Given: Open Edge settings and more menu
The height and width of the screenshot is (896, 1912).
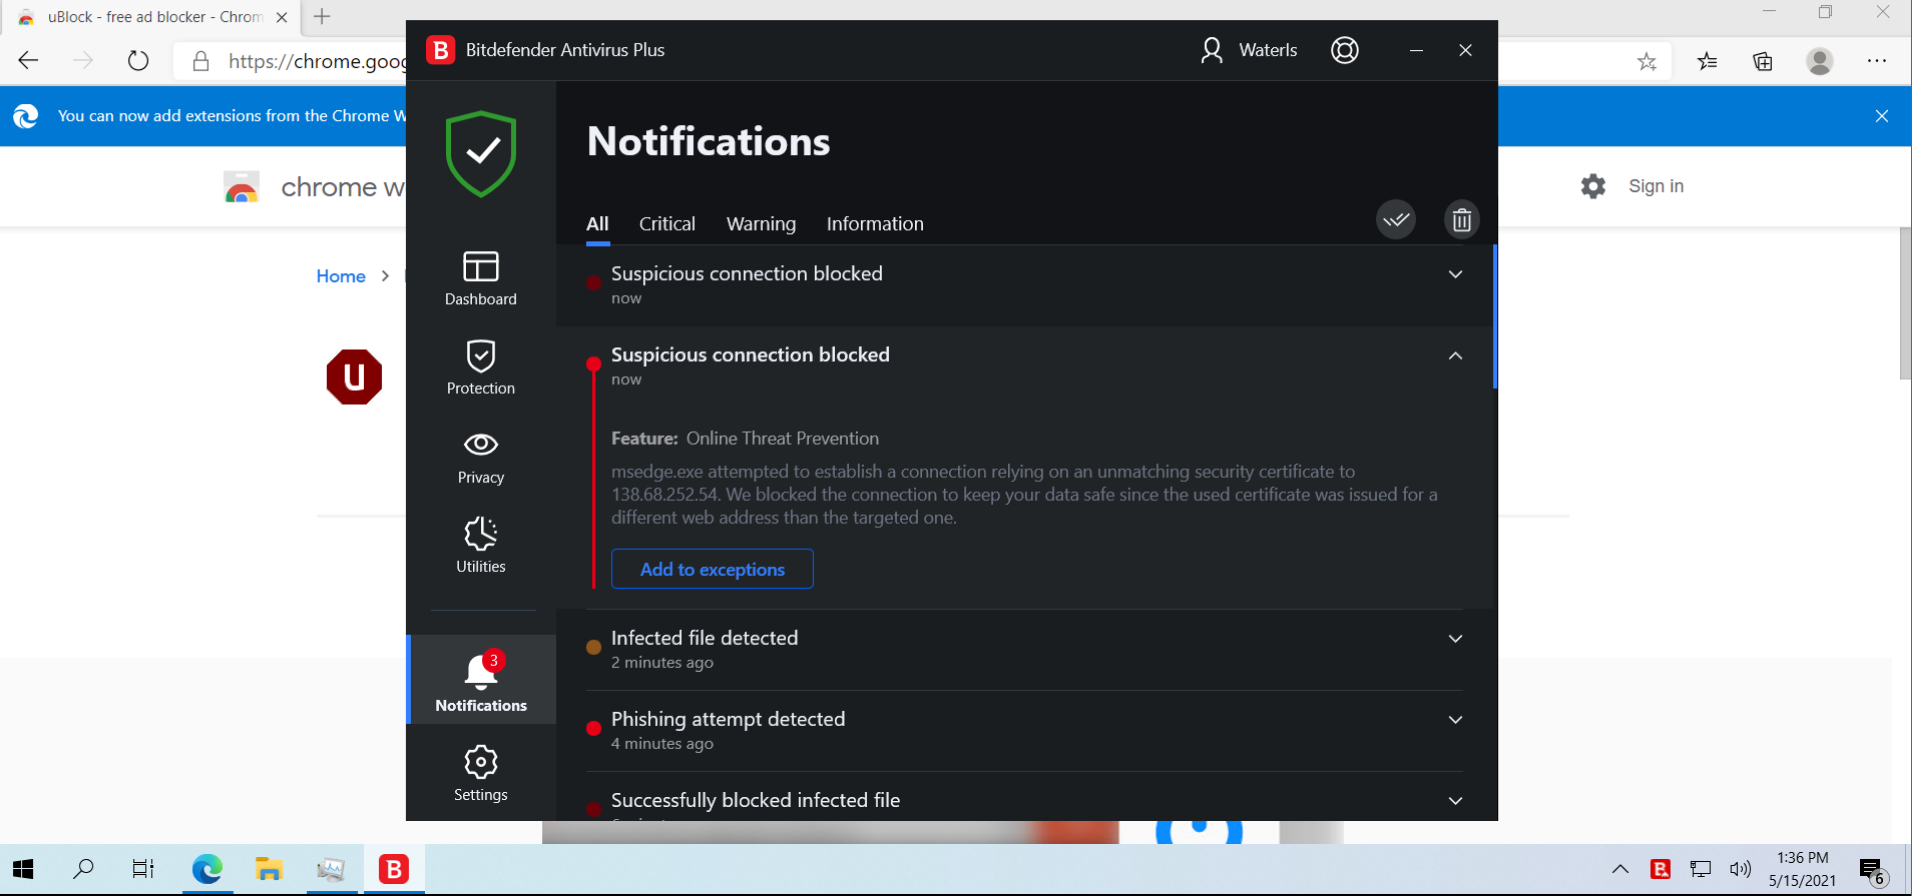Looking at the screenshot, I should point(1877,62).
